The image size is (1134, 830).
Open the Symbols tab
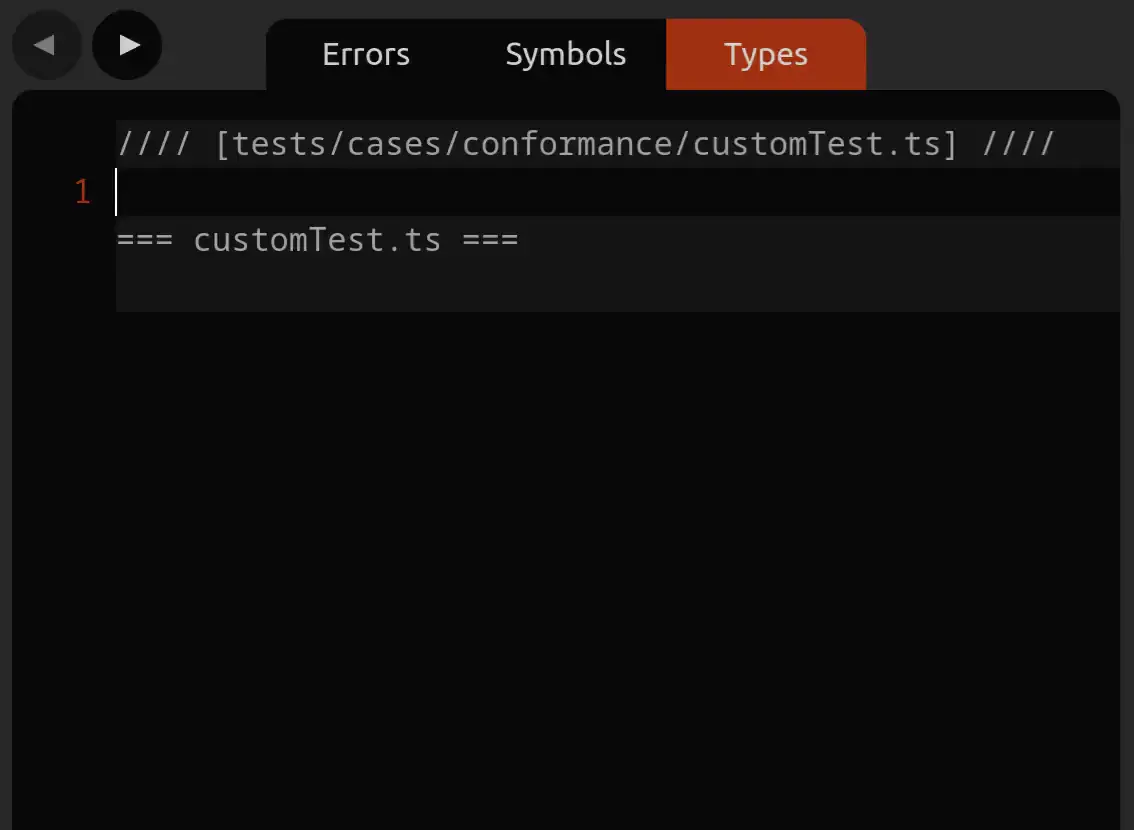(x=565, y=55)
